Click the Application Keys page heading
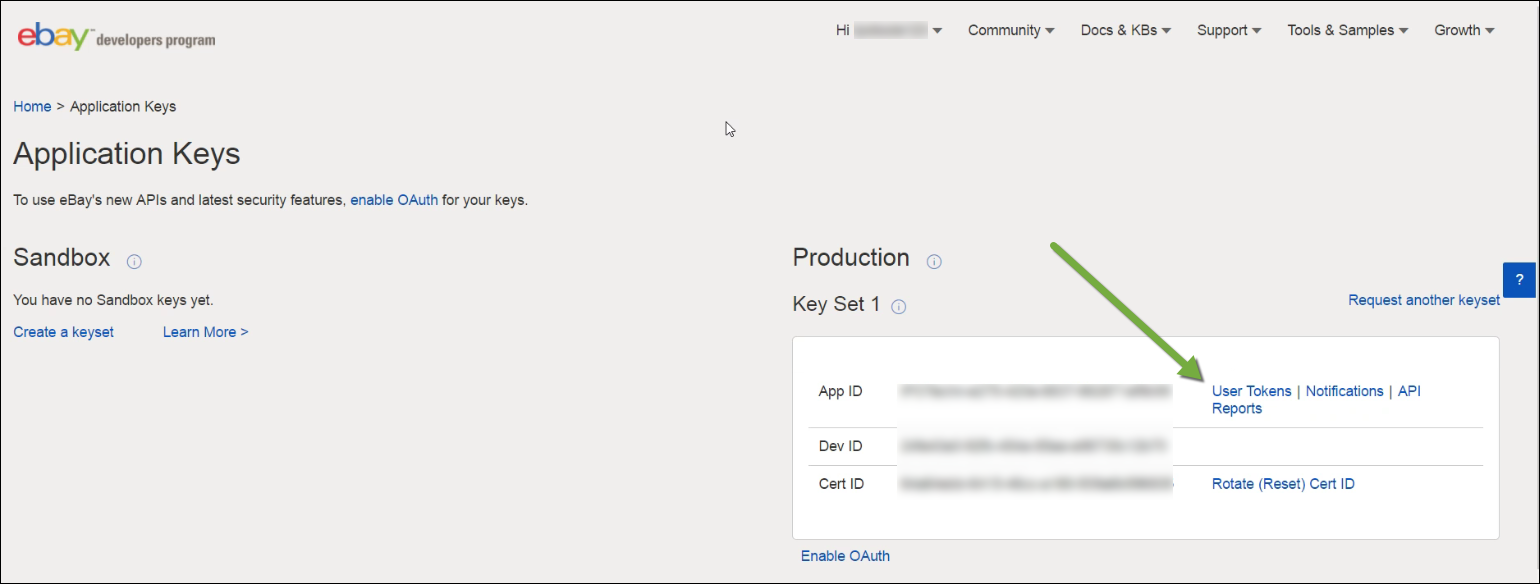The width and height of the screenshot is (1540, 584). tap(127, 155)
